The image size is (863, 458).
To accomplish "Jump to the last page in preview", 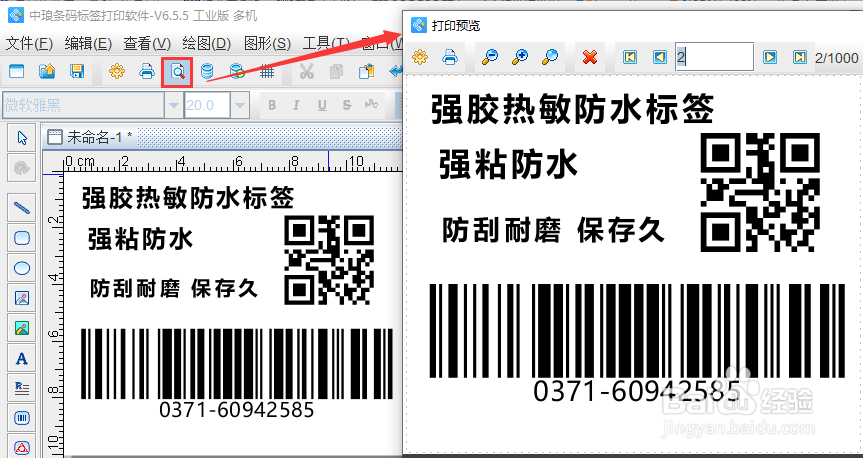I will click(800, 57).
